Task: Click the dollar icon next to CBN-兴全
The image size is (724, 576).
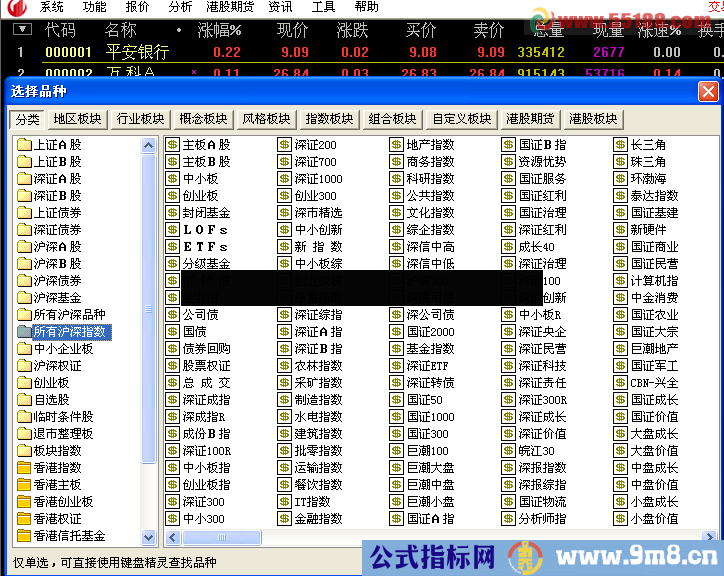Action: click(620, 383)
